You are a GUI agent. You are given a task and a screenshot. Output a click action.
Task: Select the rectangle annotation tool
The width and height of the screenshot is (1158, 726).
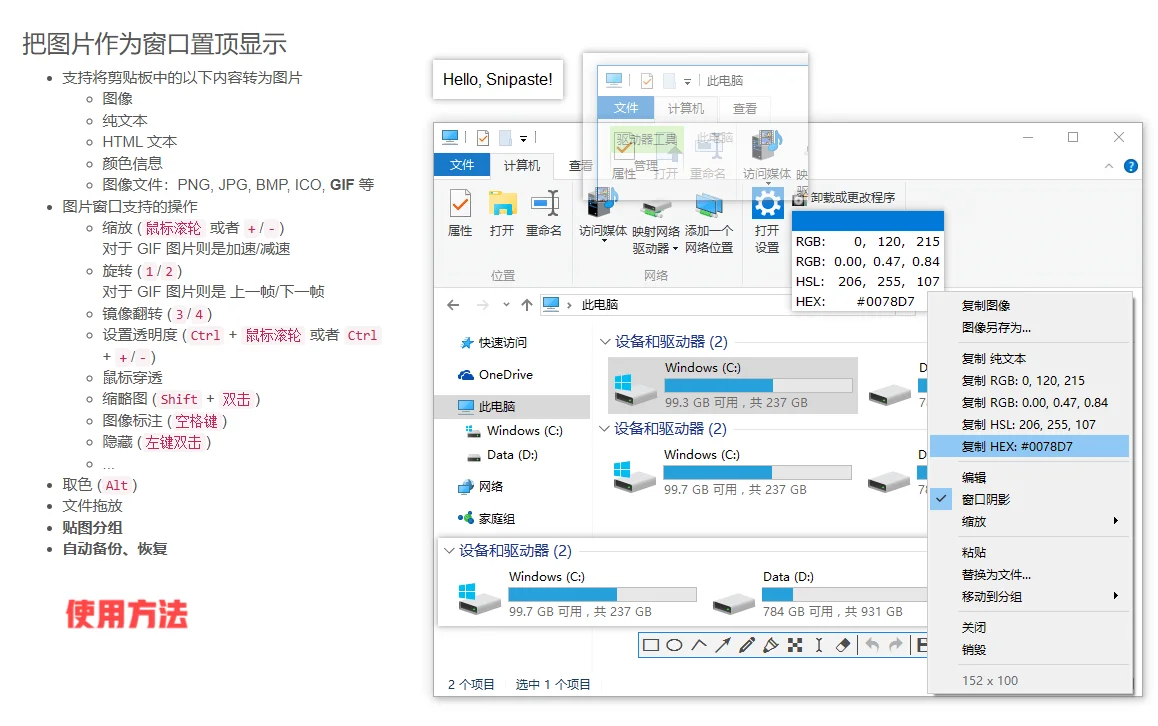pos(649,645)
